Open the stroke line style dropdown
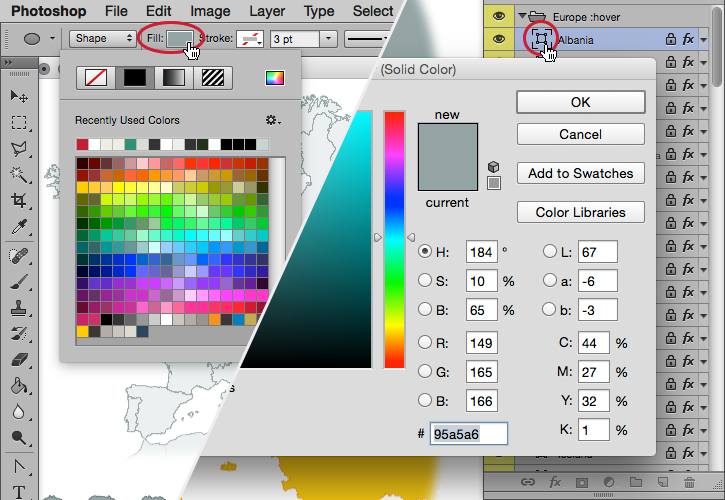Image resolution: width=725 pixels, height=500 pixels. coord(367,39)
